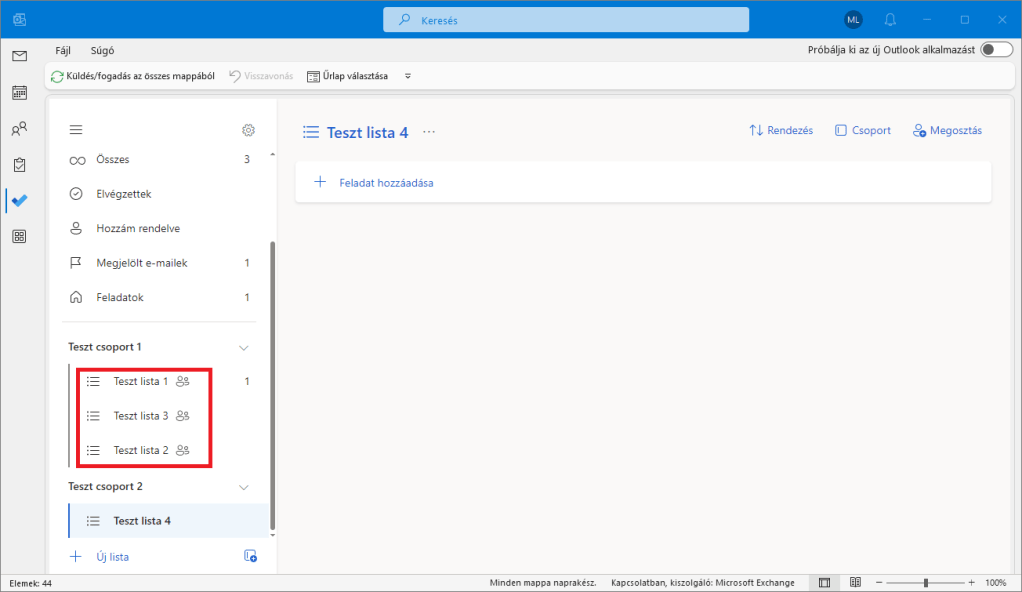This screenshot has width=1022, height=592.
Task: Open the More apps grid icon
Action: (19, 236)
